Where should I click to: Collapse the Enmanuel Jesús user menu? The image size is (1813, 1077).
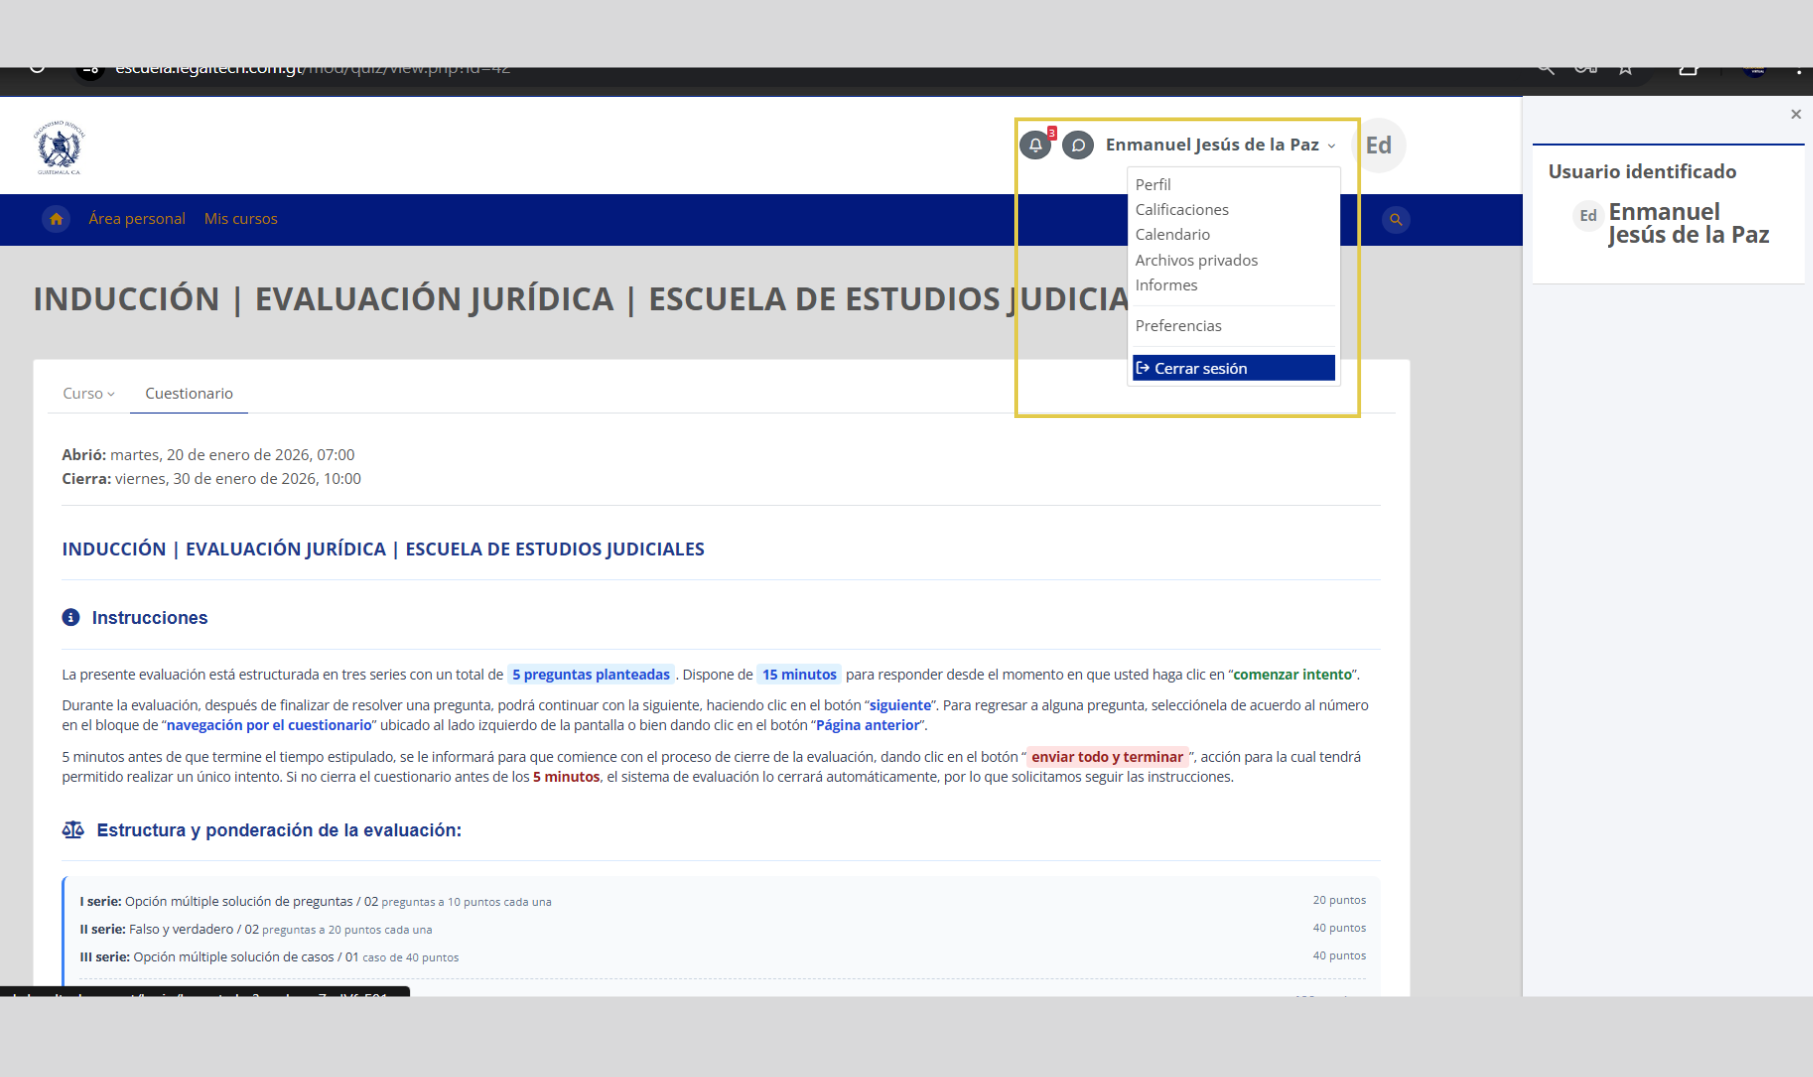(x=1220, y=145)
